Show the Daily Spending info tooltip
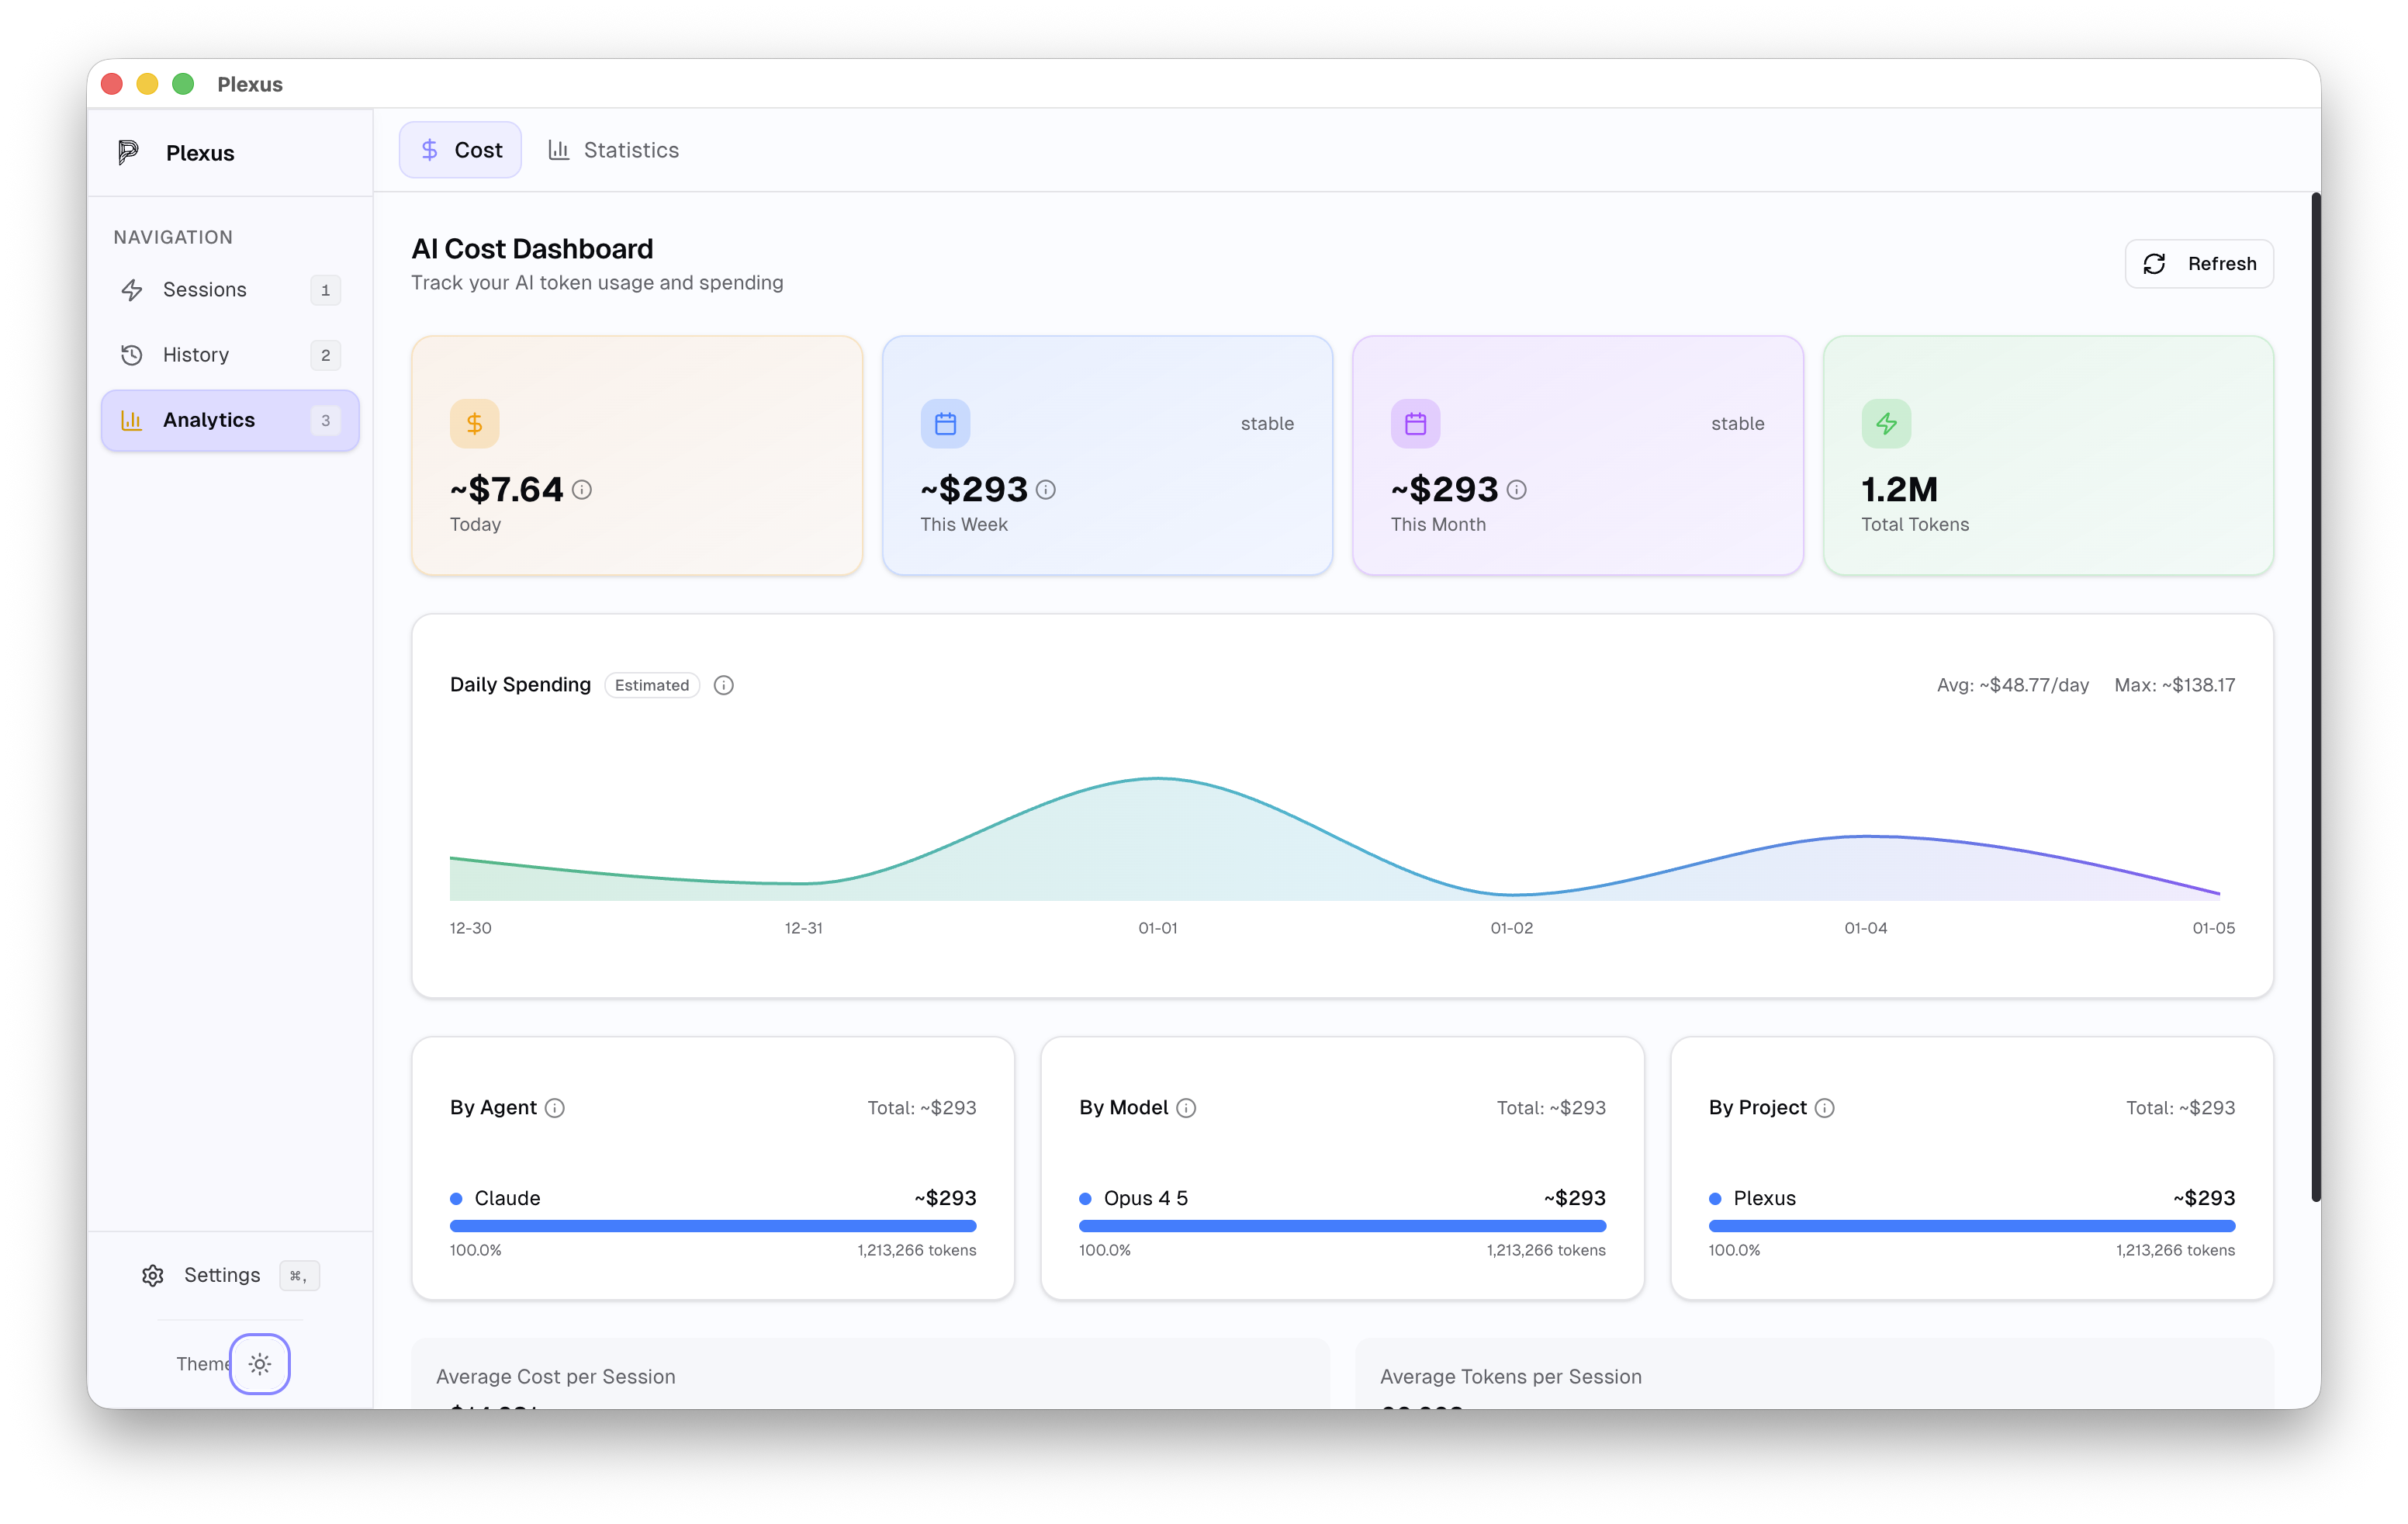This screenshot has width=2408, height=1524. pos(724,685)
